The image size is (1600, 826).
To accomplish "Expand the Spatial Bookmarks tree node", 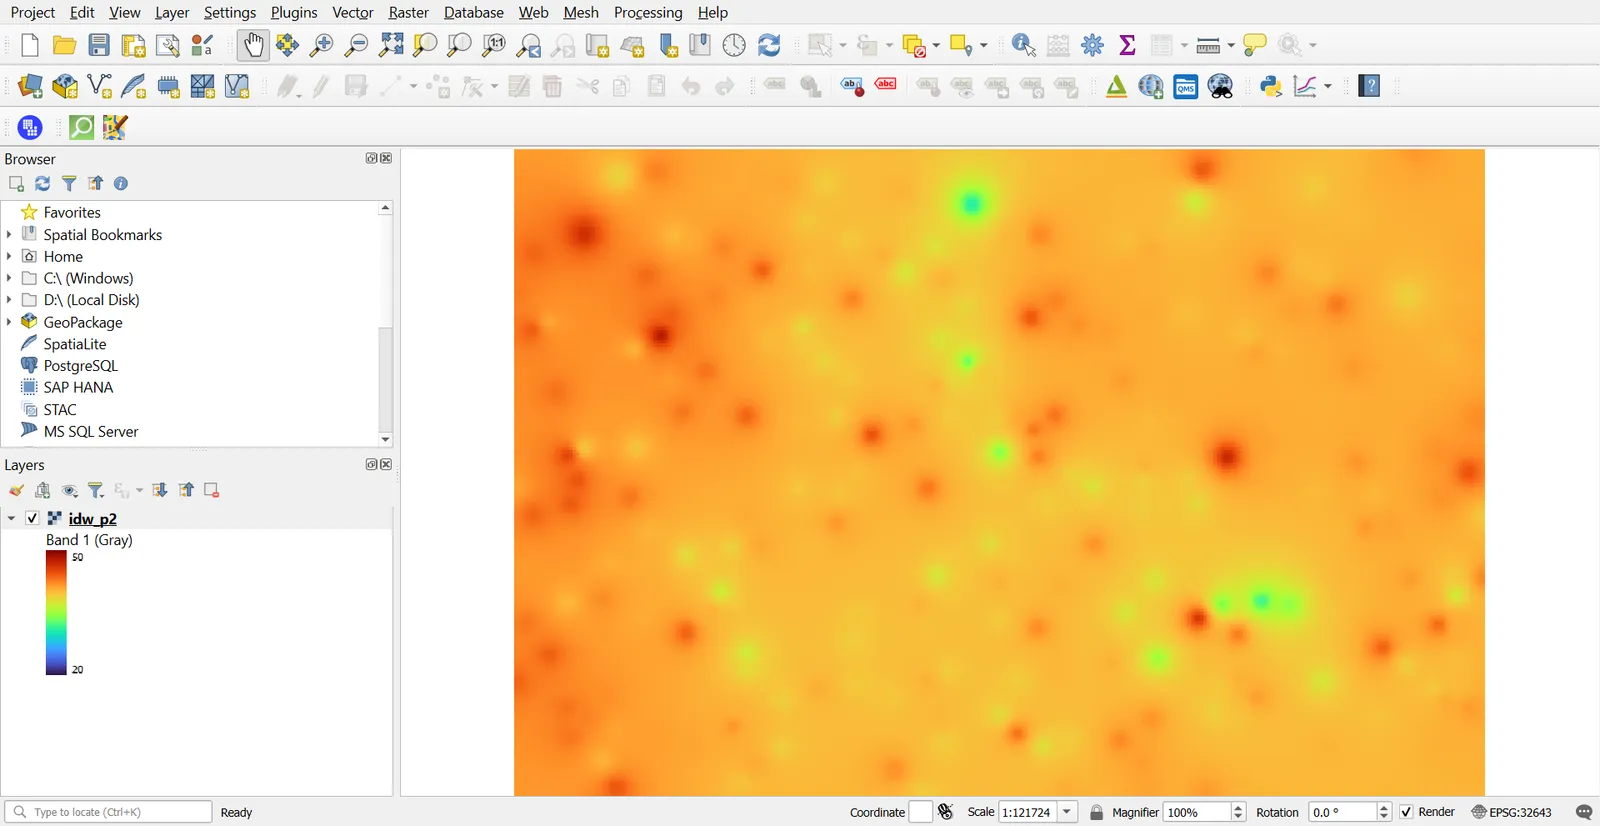I will coord(9,234).
